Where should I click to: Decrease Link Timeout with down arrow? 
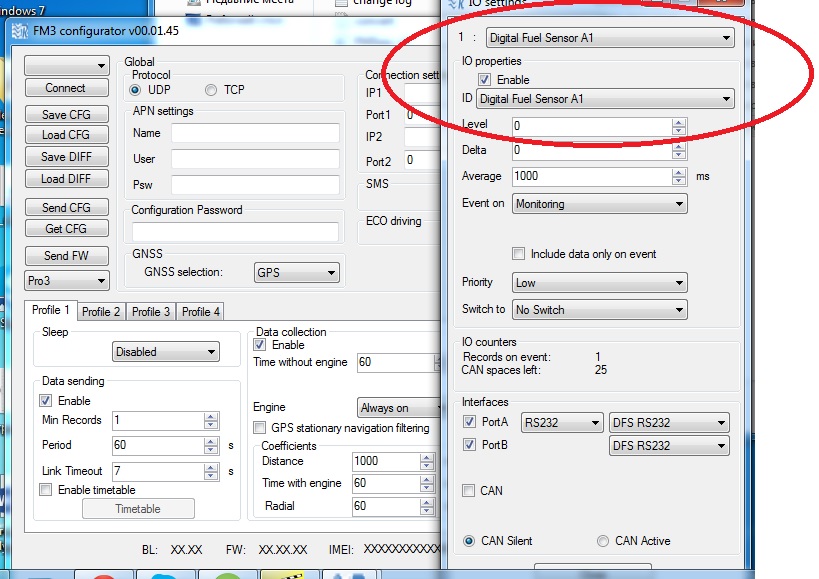(x=210, y=475)
